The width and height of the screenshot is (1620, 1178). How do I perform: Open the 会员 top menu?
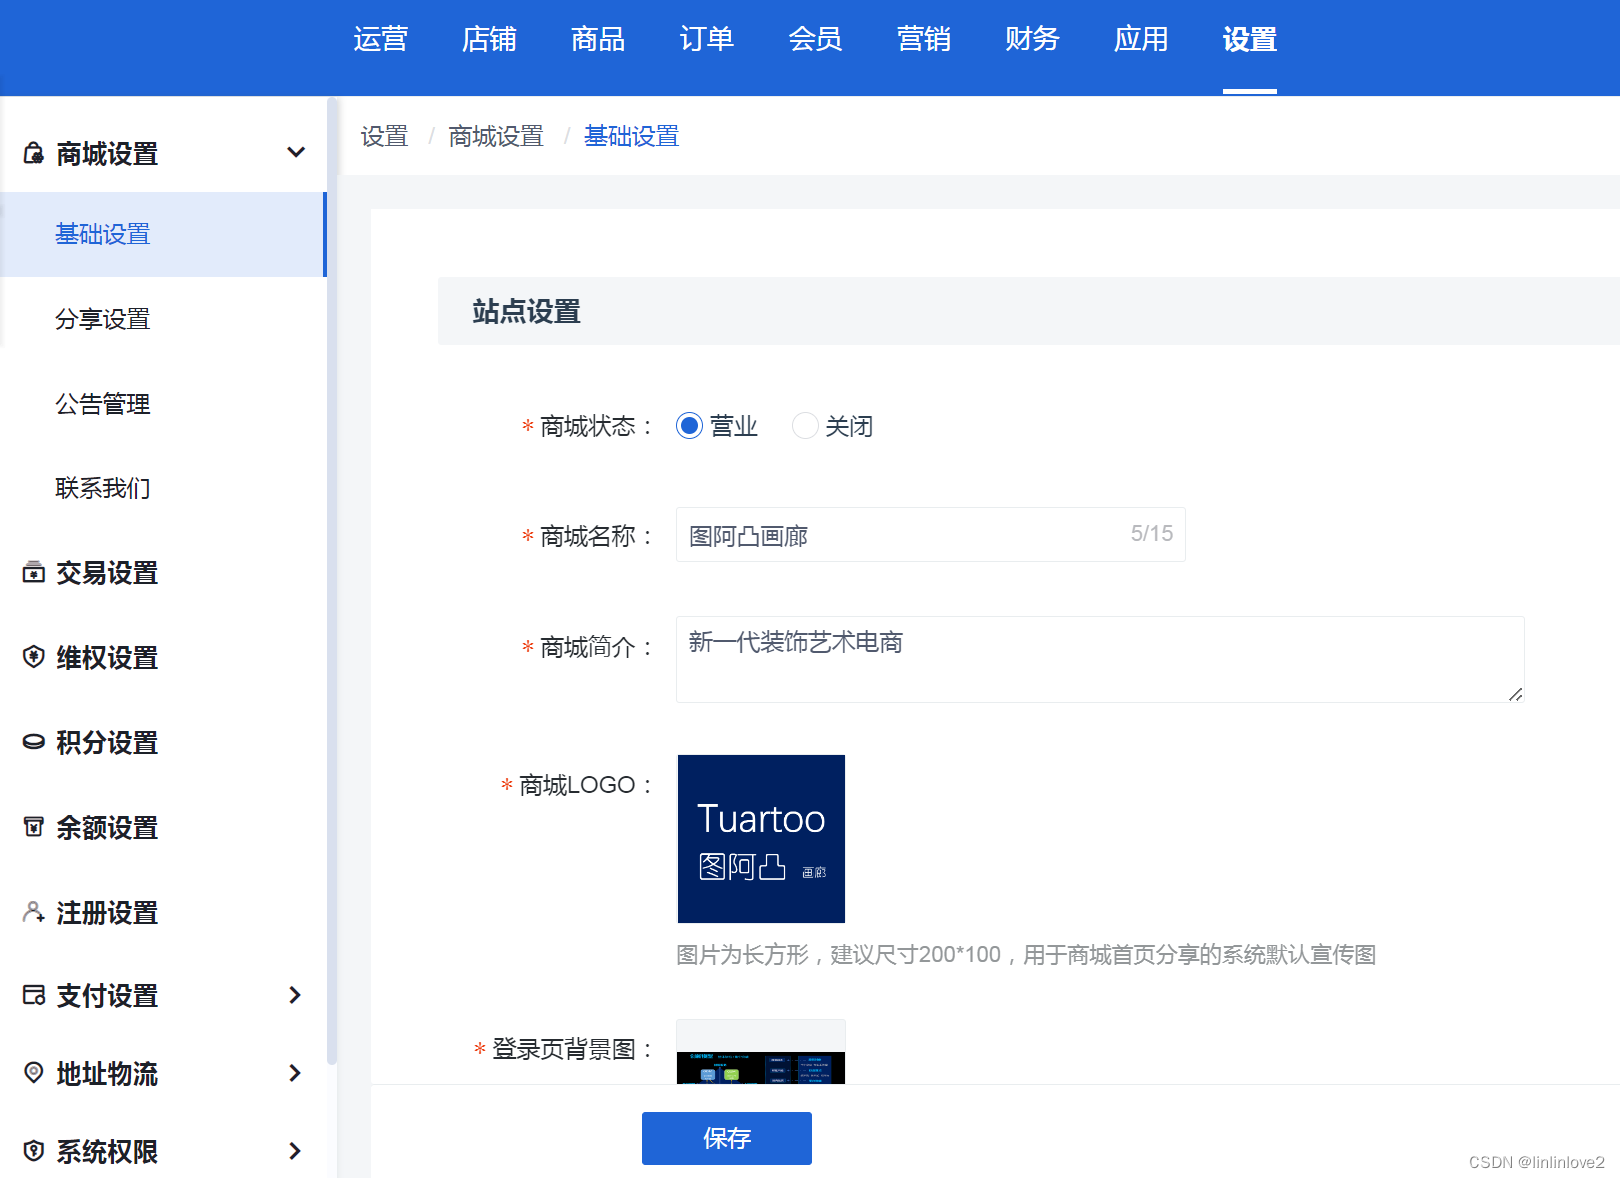(x=815, y=40)
